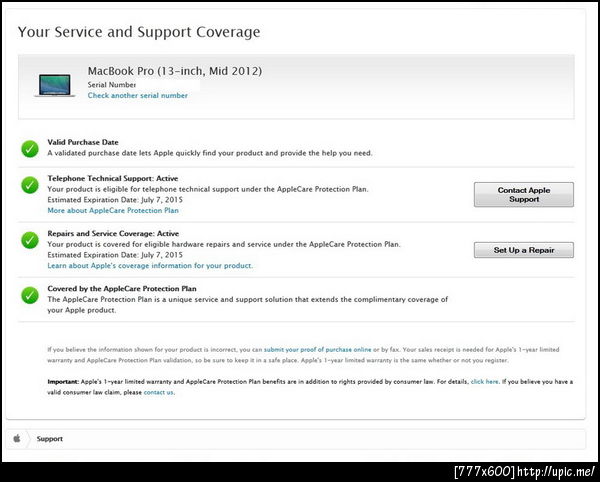Select the repairs coverage Estimated Expiration Date text
The image size is (600, 482).
(115, 255)
